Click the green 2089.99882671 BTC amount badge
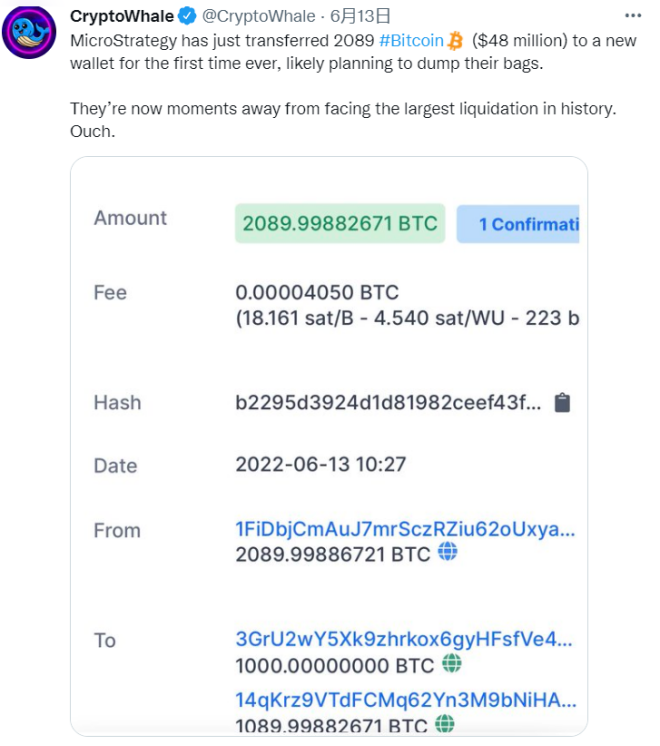The width and height of the screenshot is (660, 746). point(340,224)
